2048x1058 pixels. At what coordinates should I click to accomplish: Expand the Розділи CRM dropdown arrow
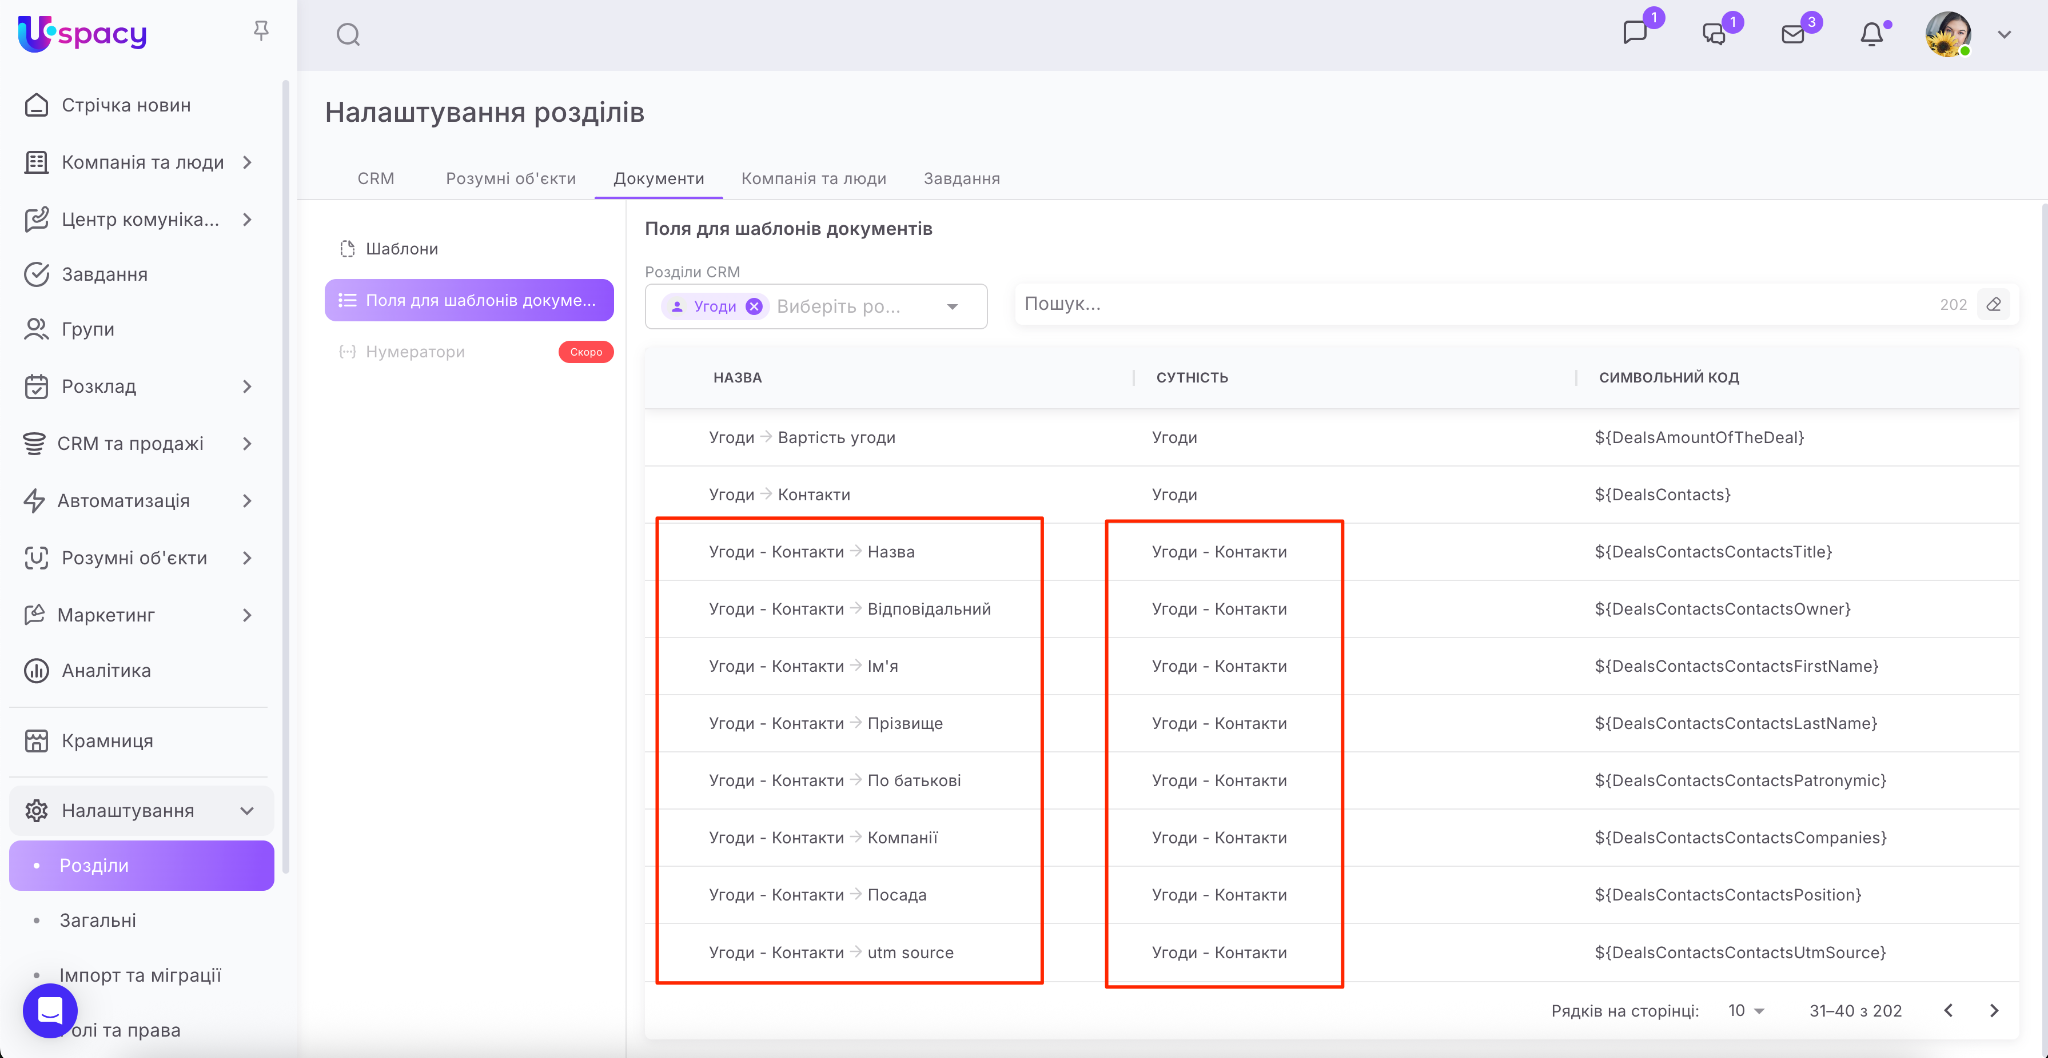[x=952, y=307]
